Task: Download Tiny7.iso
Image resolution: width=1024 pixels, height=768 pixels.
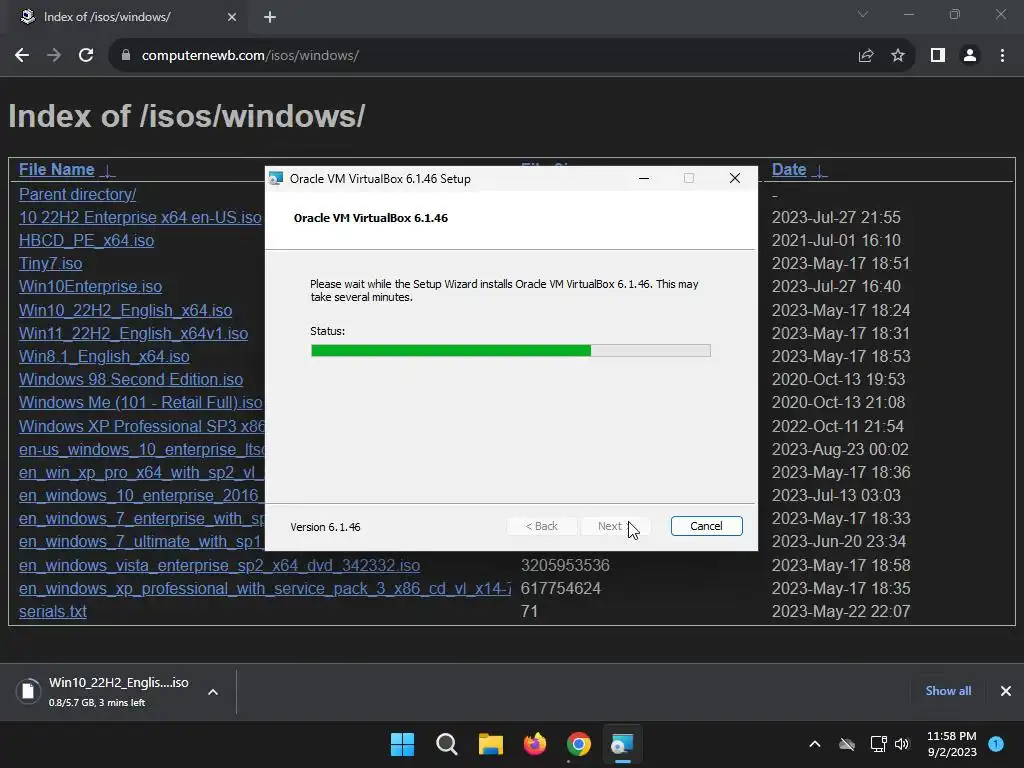Action: [x=50, y=263]
